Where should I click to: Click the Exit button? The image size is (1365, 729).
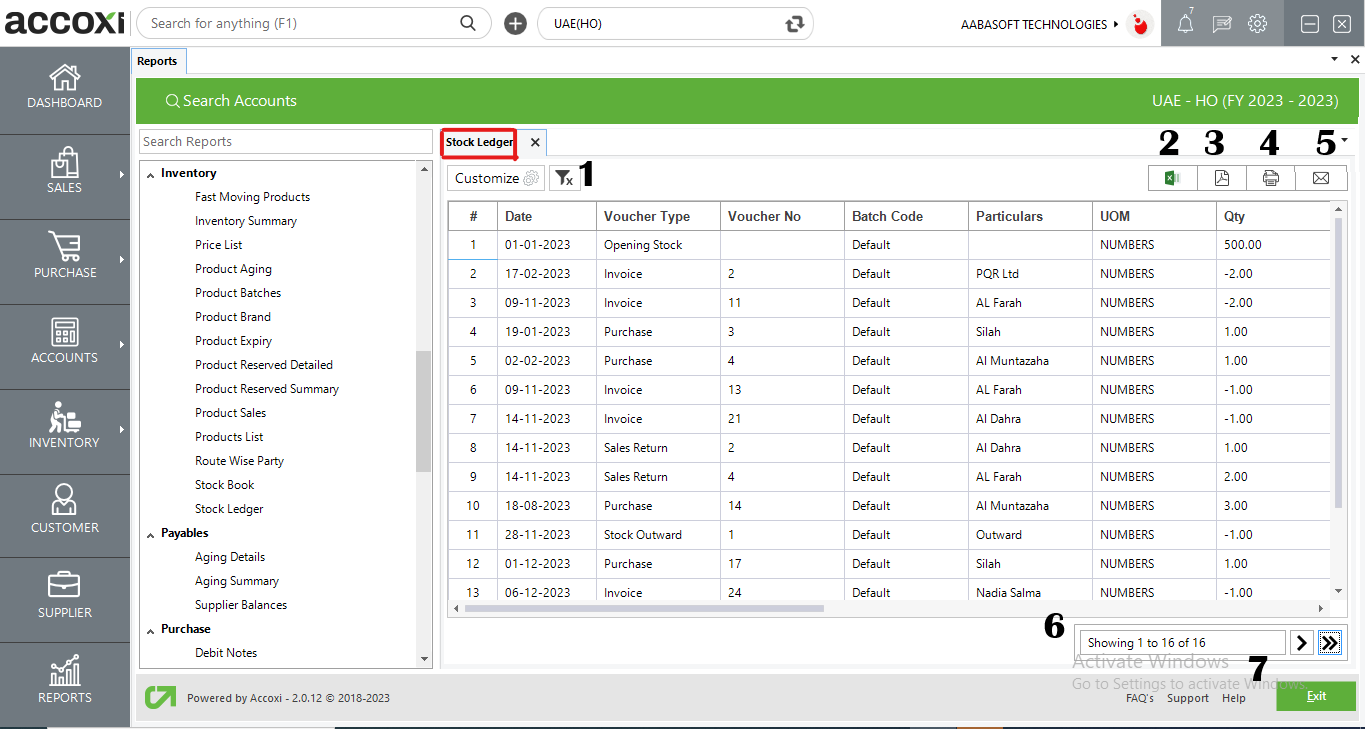click(1315, 695)
